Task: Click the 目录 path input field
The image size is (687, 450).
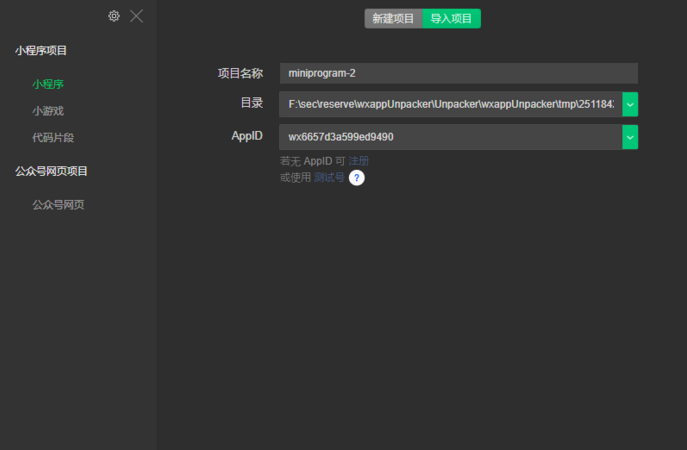Action: pyautogui.click(x=451, y=104)
